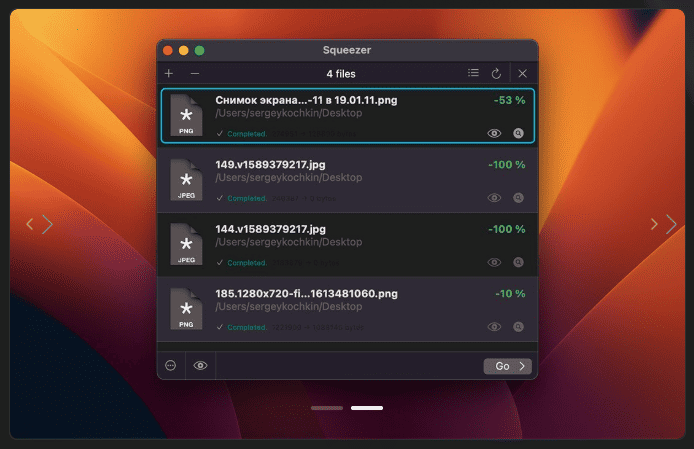Select file name 149.v1589379217.jpg

[x=270, y=165]
